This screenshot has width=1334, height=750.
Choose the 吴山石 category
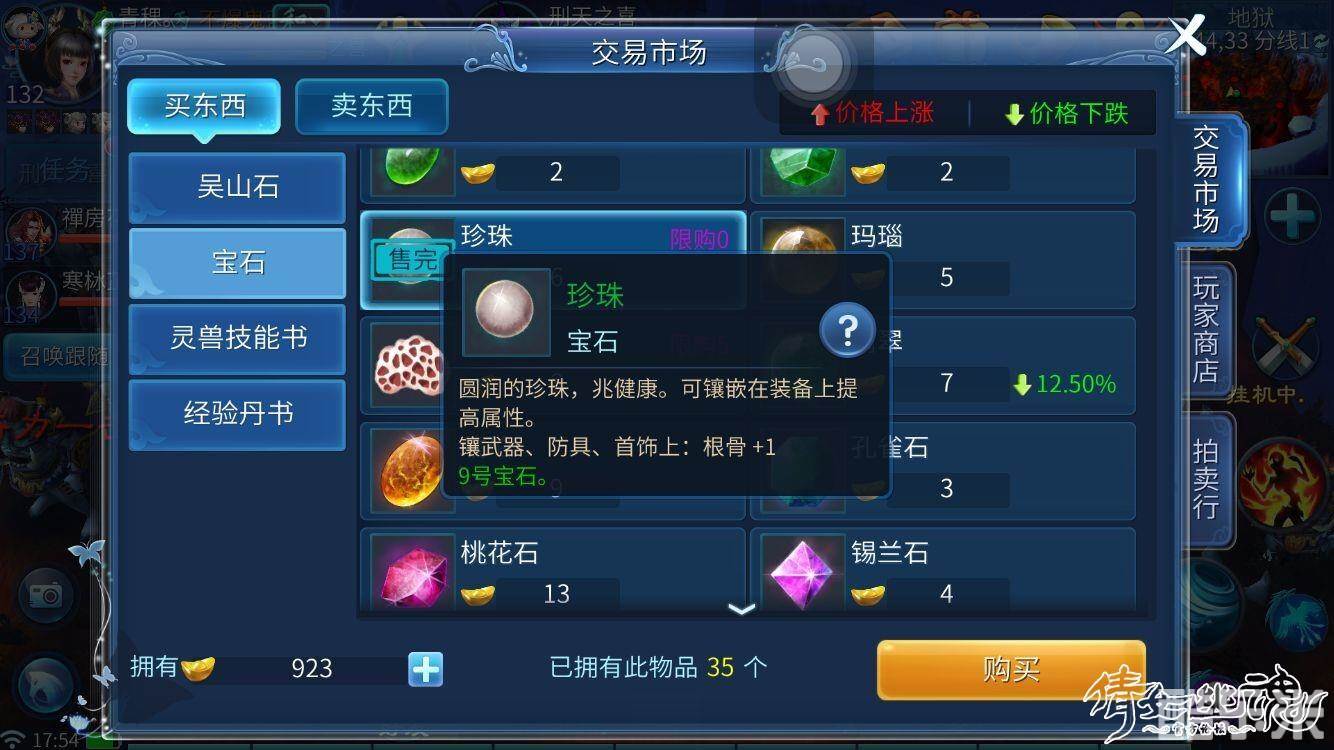(x=237, y=187)
